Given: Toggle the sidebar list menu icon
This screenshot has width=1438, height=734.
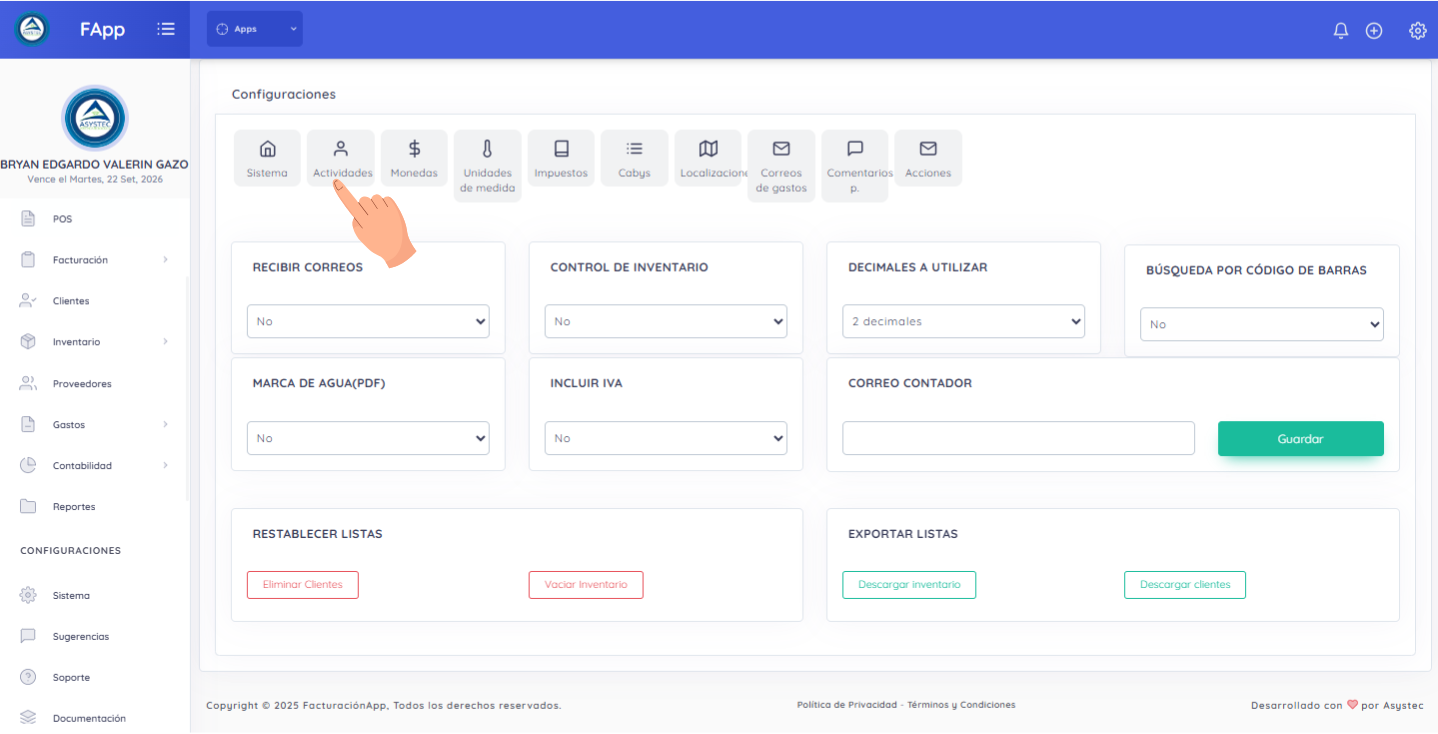Looking at the screenshot, I should click(166, 29).
